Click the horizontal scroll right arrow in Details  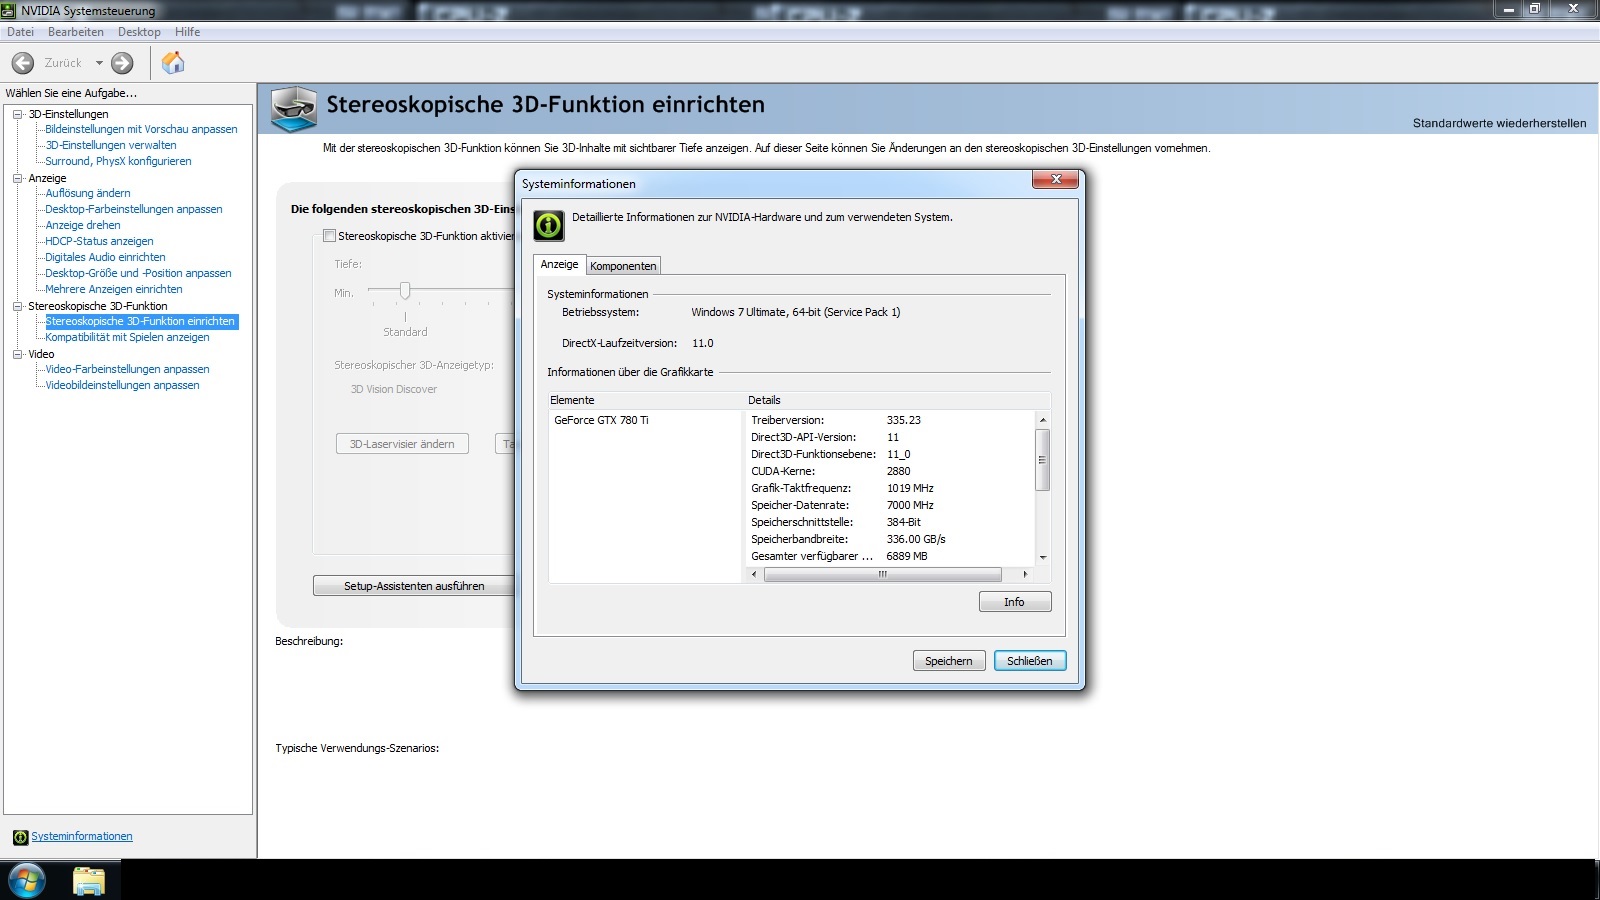coord(1025,574)
